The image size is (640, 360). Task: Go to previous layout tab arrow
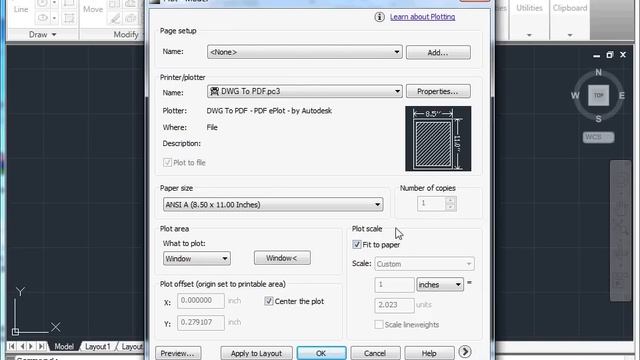[22, 347]
